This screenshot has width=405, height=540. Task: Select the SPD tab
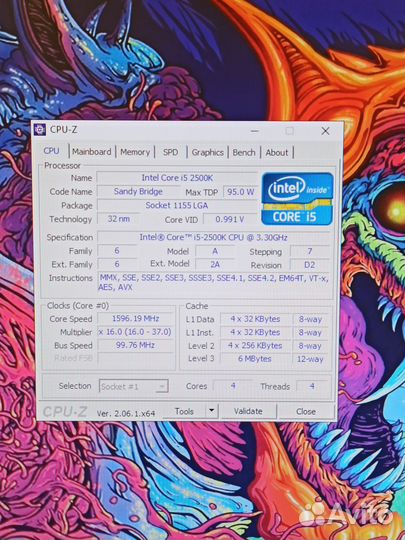pos(170,152)
